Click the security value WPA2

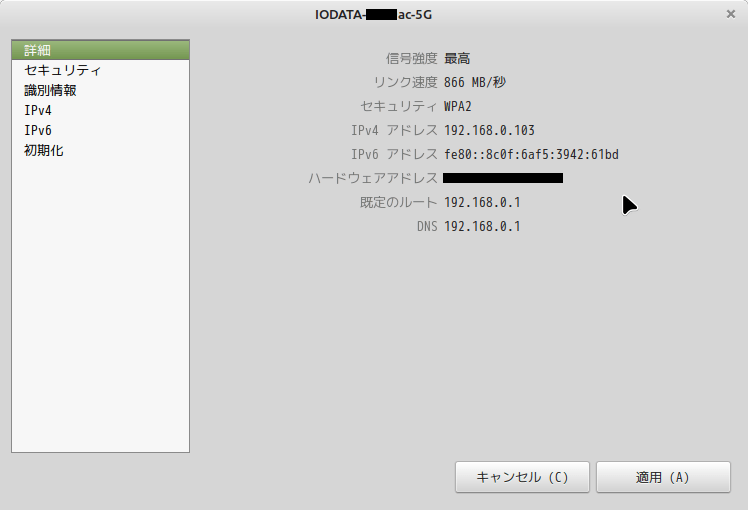pos(457,106)
